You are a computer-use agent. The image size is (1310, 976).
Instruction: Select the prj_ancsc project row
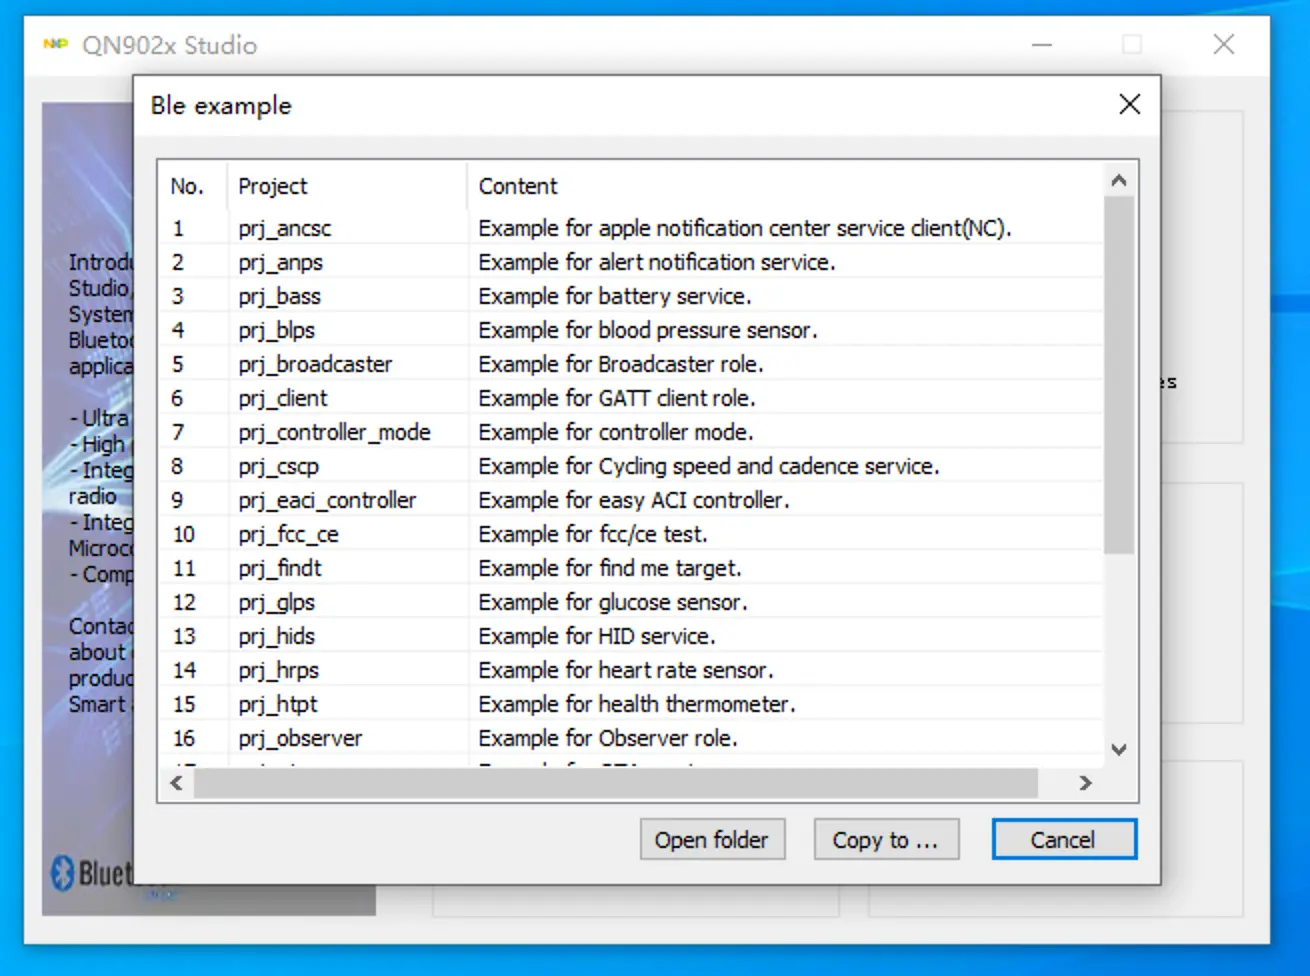[632, 228]
